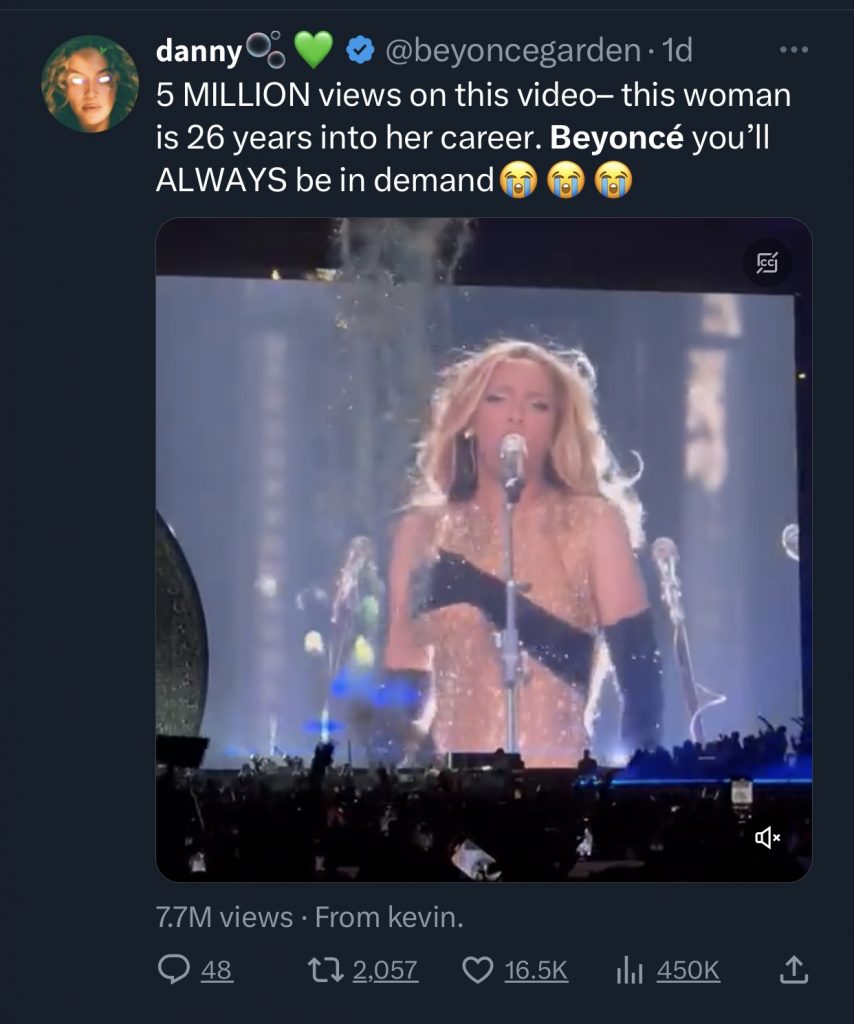Click the reply speech bubble icon
The image size is (854, 1024).
[x=175, y=969]
